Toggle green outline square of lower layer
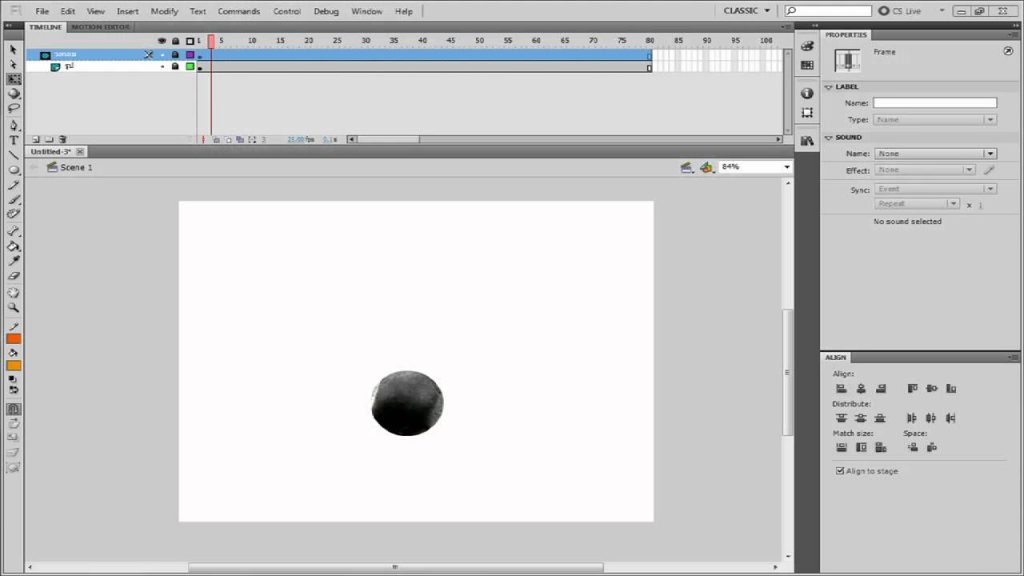 [x=190, y=67]
